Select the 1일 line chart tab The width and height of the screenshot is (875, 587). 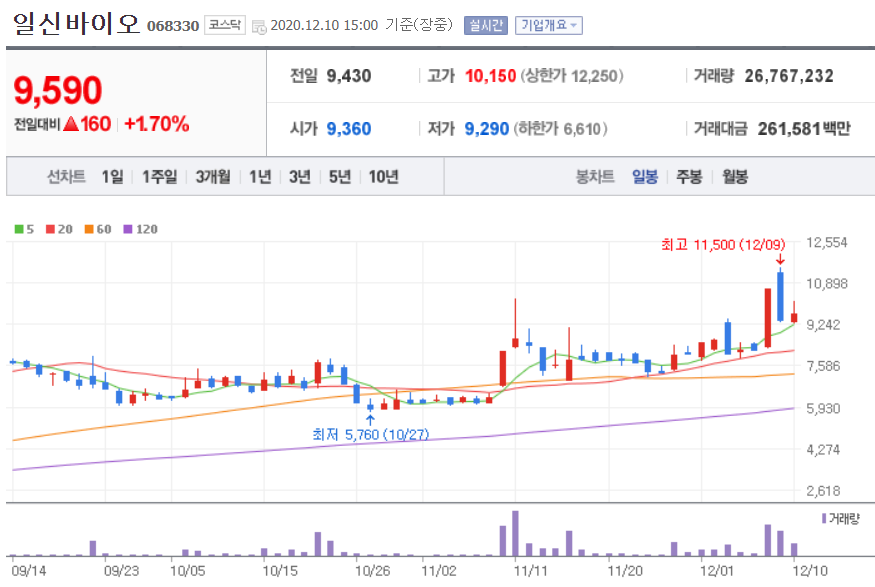[x=112, y=177]
